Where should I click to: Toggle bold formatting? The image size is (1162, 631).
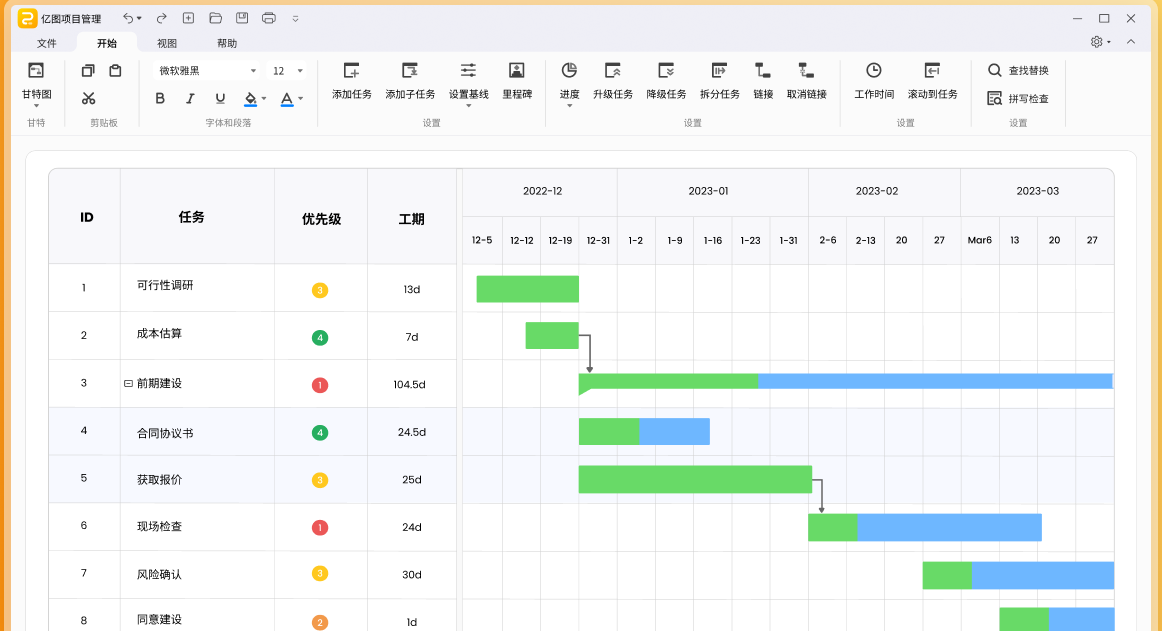click(x=160, y=100)
